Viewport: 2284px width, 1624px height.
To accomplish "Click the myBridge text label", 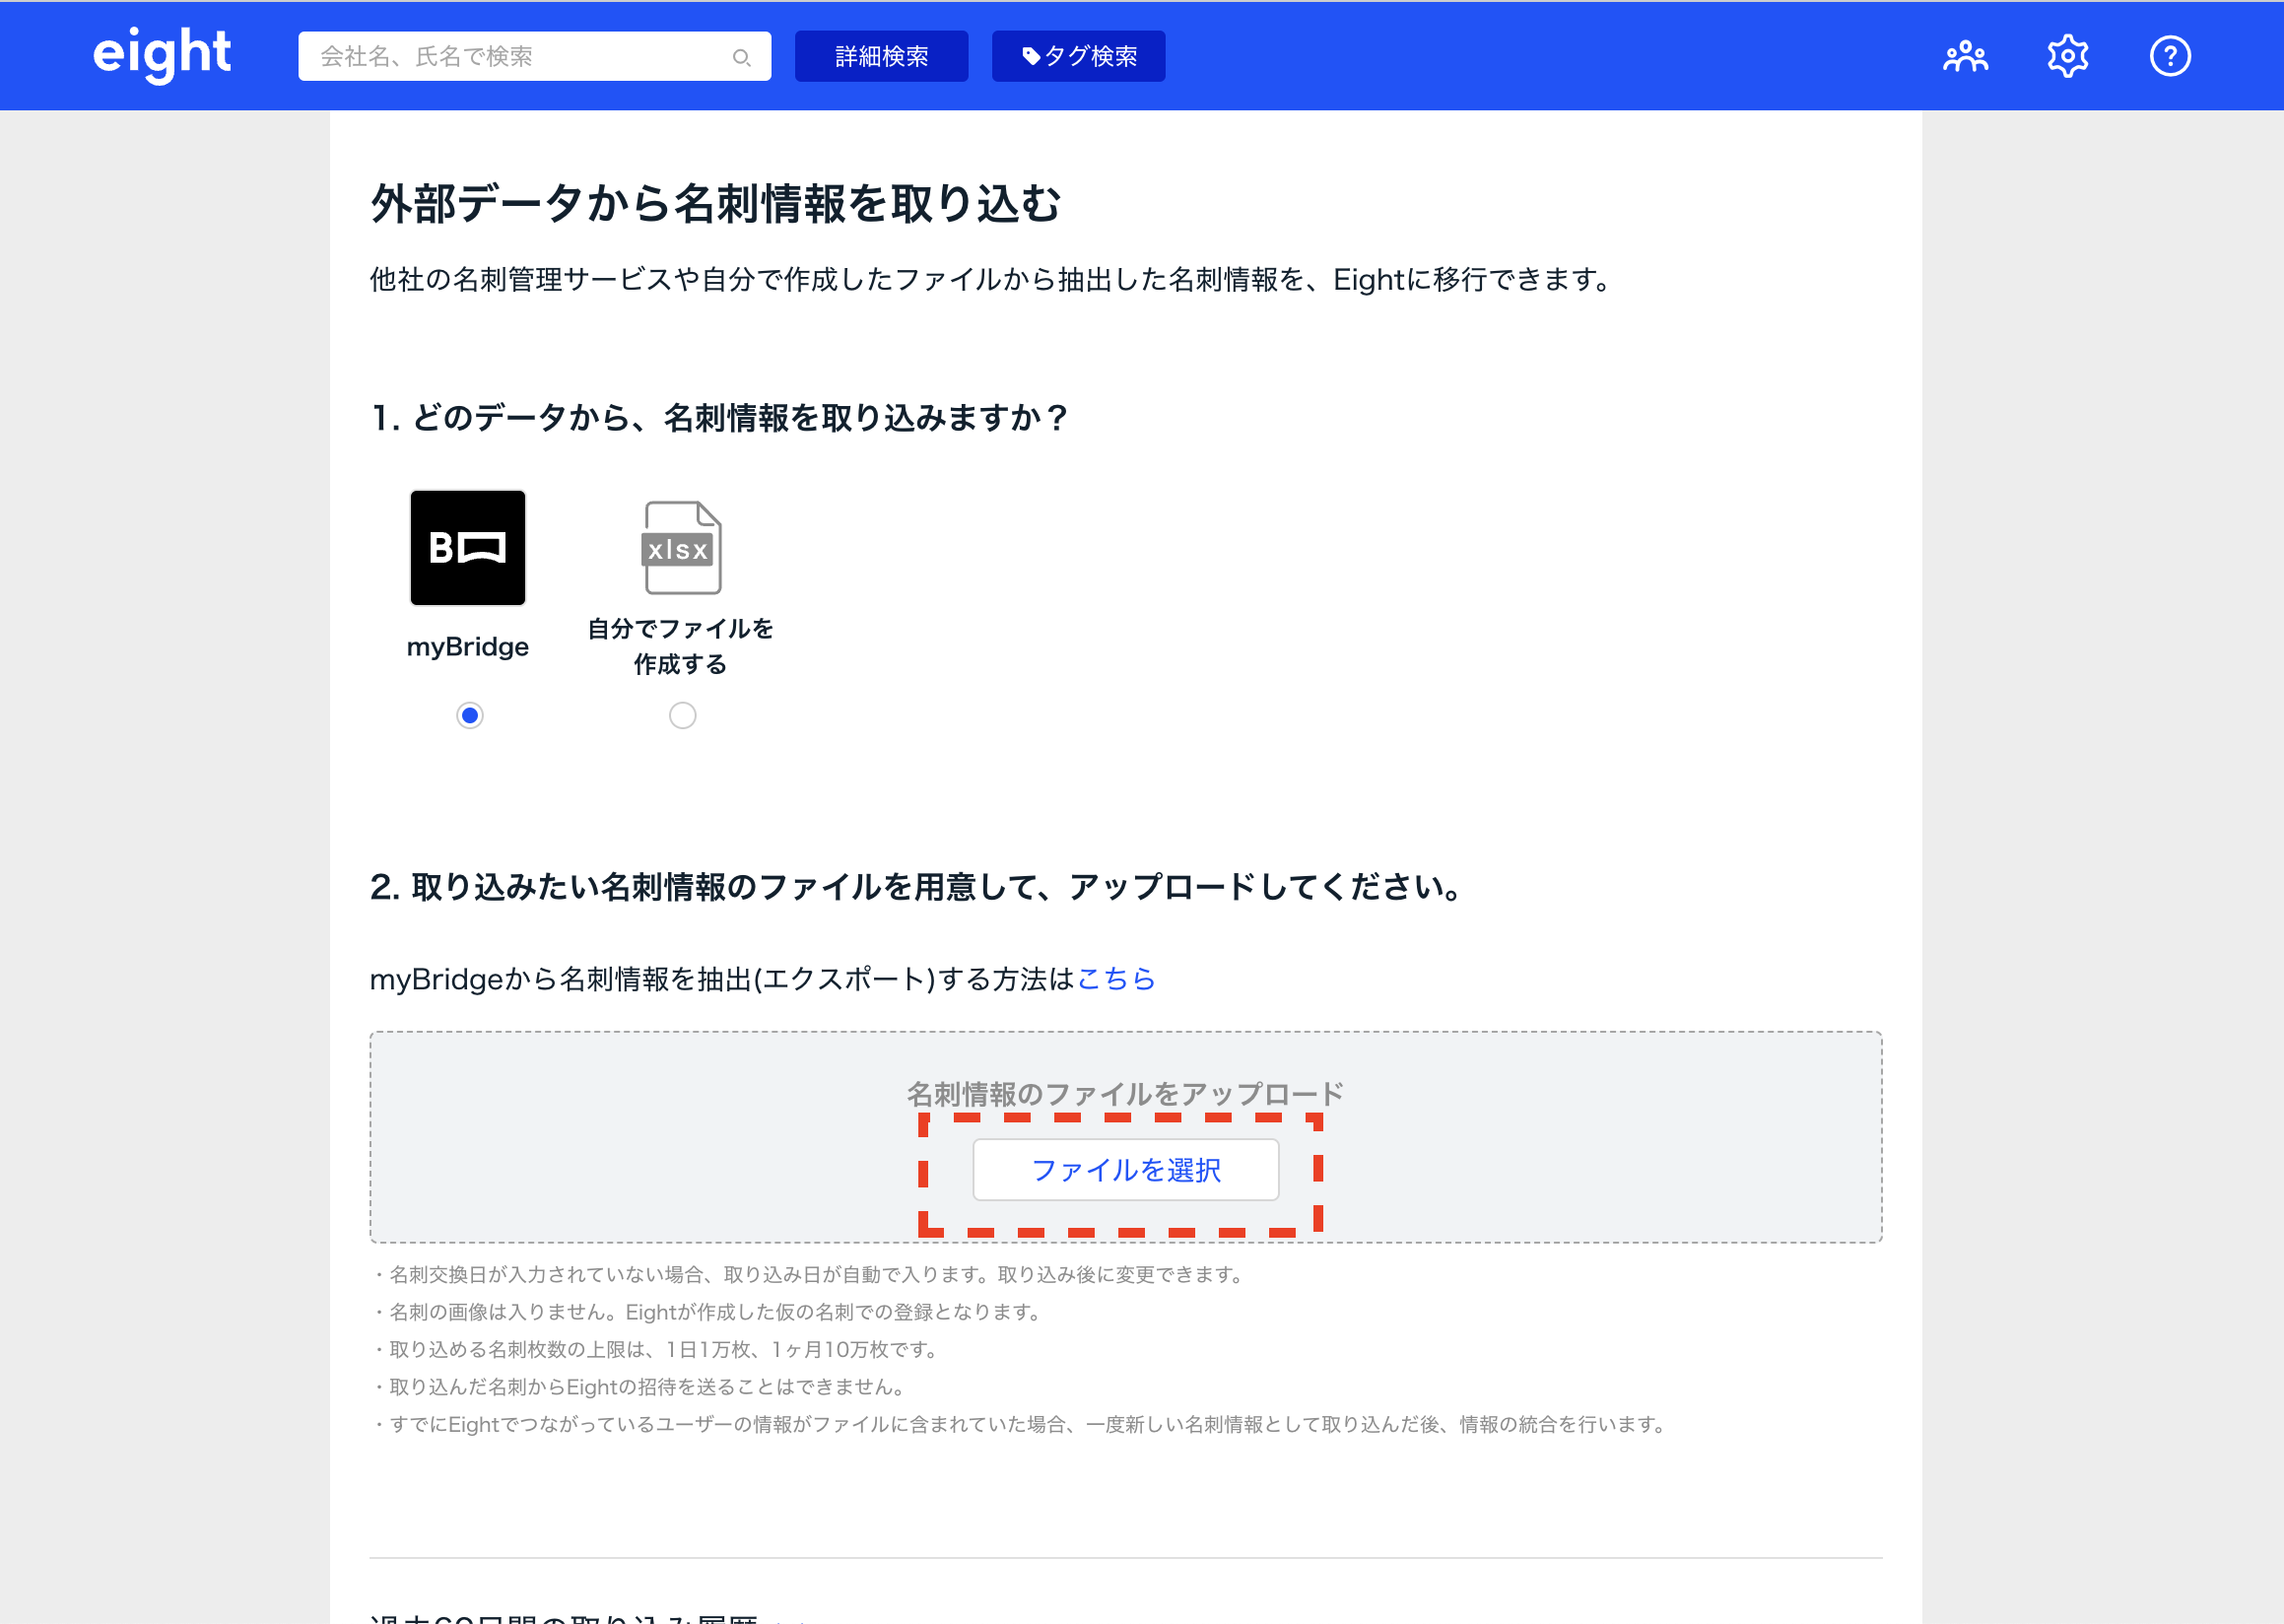I will (468, 647).
